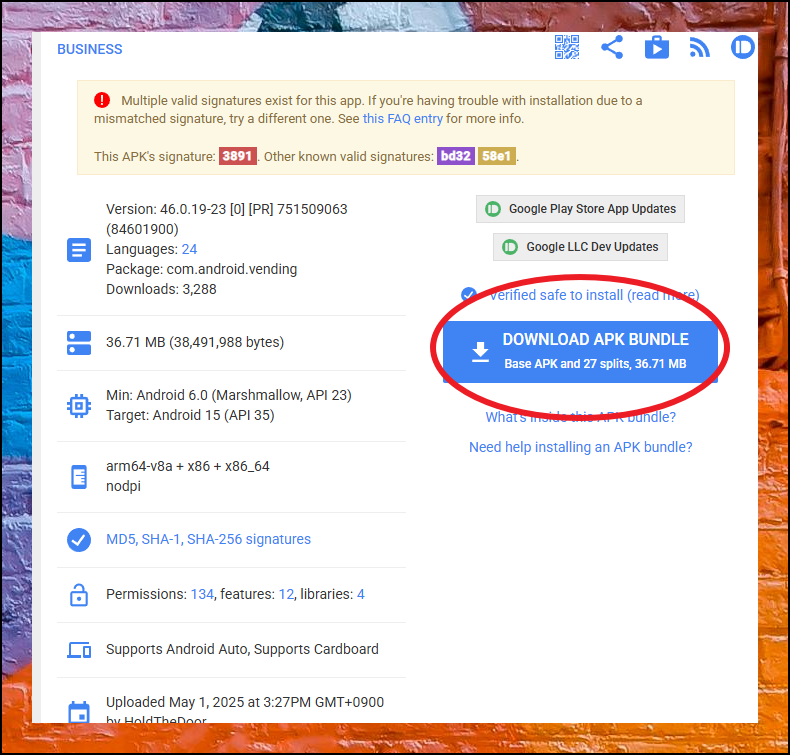Viewport: 790px width, 755px height.
Task: Click the Languages count 24
Action: [189, 249]
